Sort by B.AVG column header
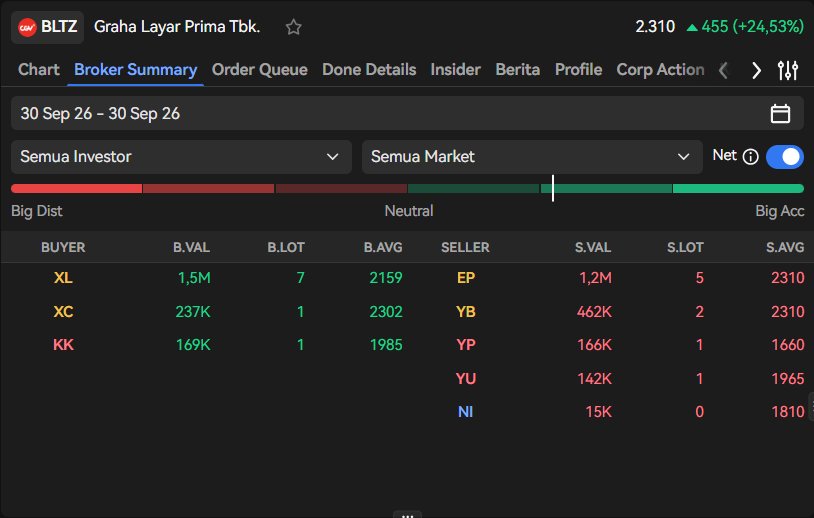This screenshot has width=814, height=518. [383, 248]
